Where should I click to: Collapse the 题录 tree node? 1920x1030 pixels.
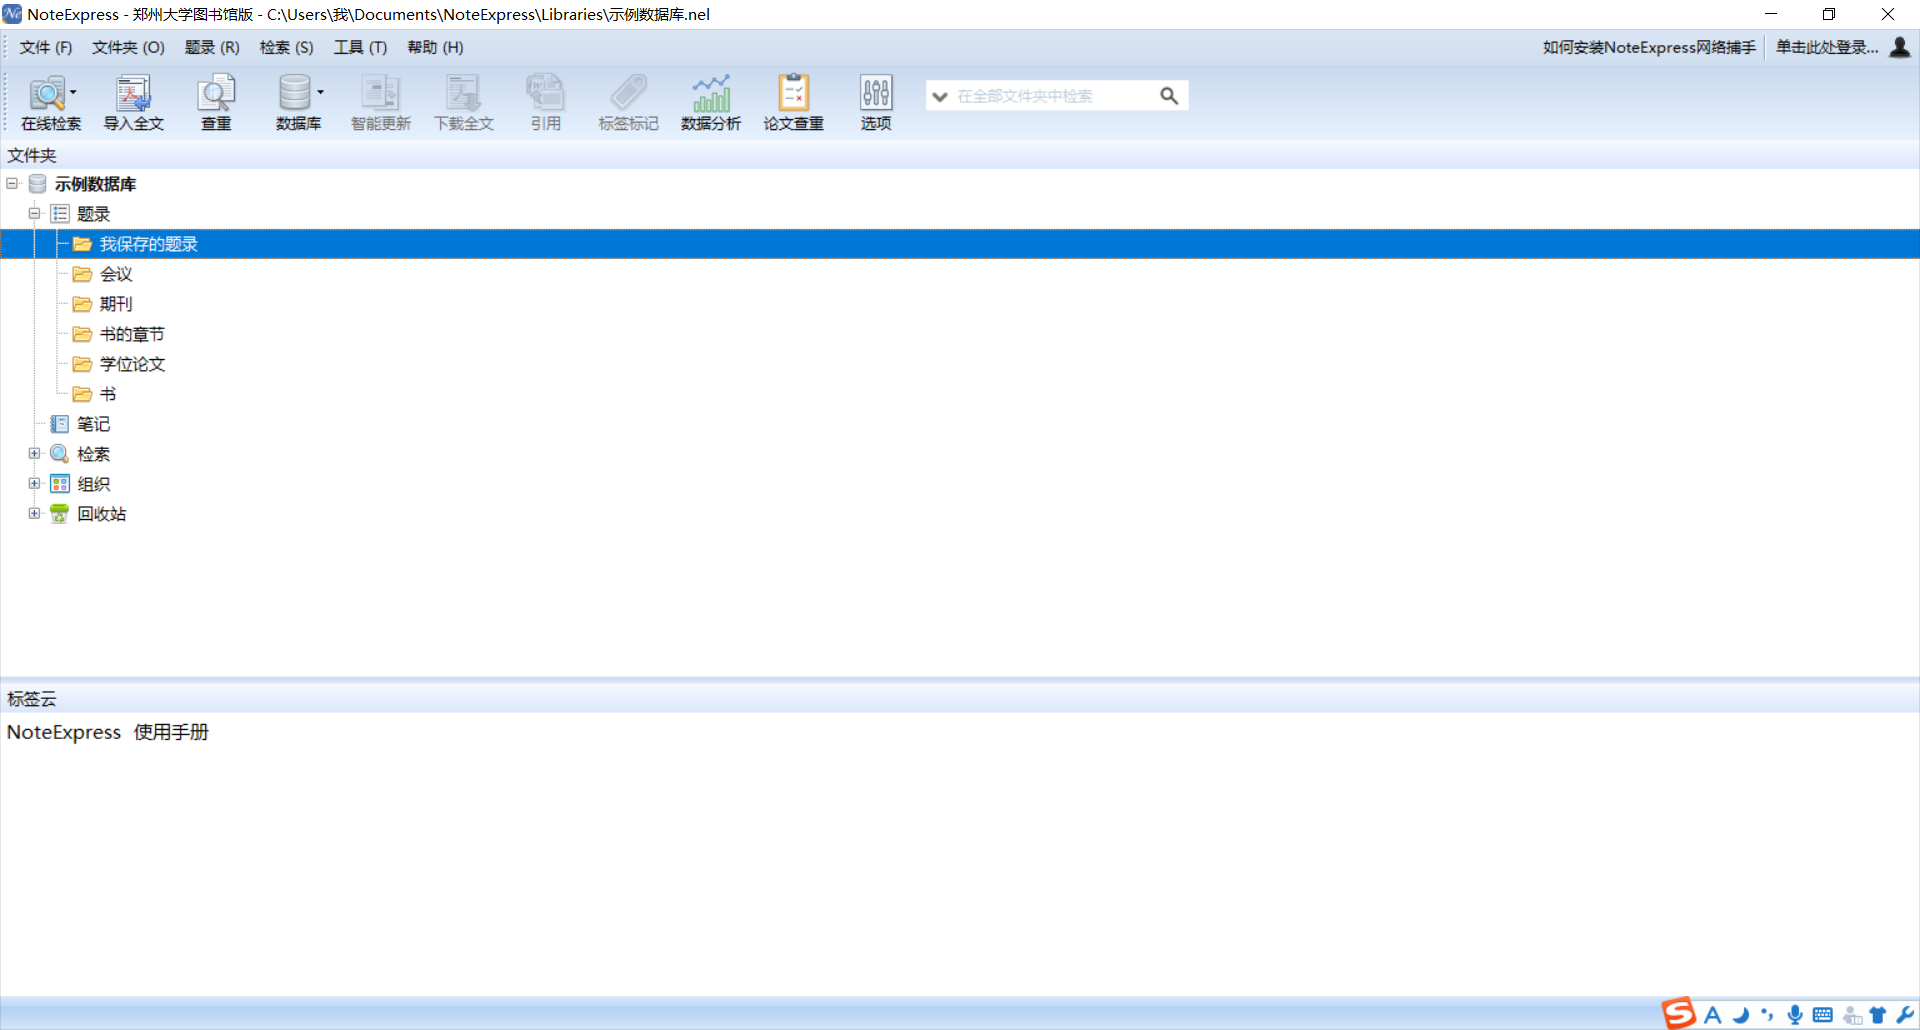tap(34, 214)
